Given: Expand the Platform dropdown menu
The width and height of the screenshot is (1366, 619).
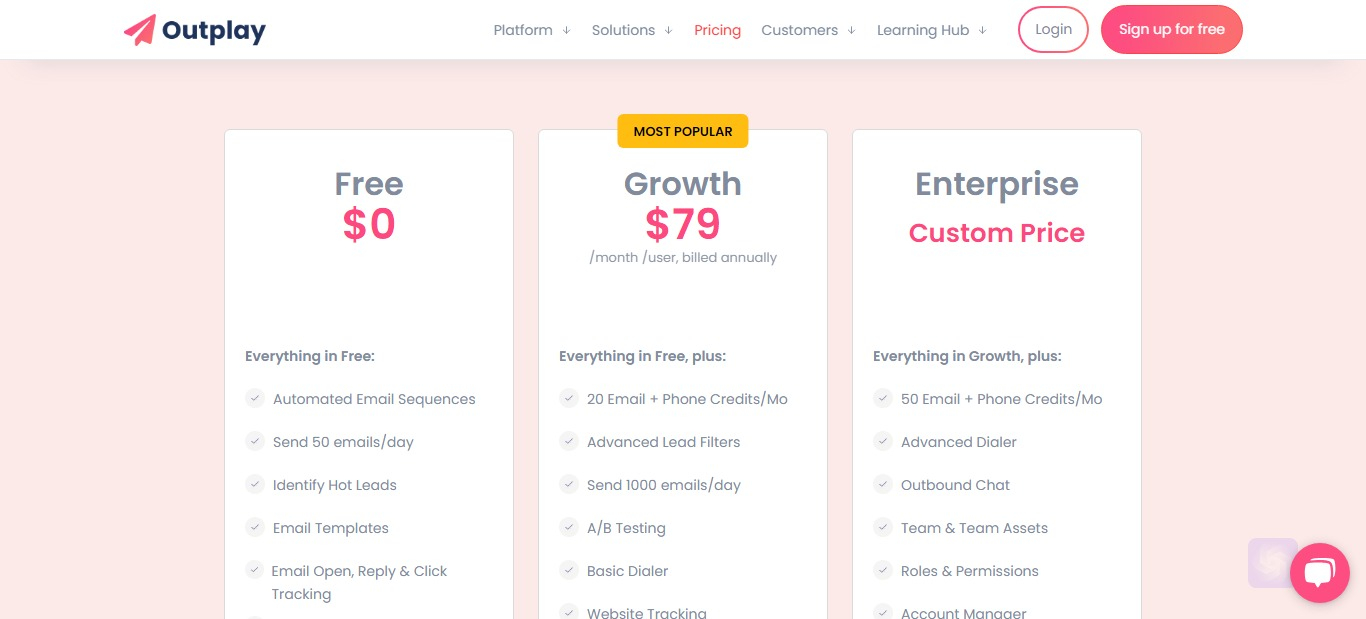Looking at the screenshot, I should point(532,30).
